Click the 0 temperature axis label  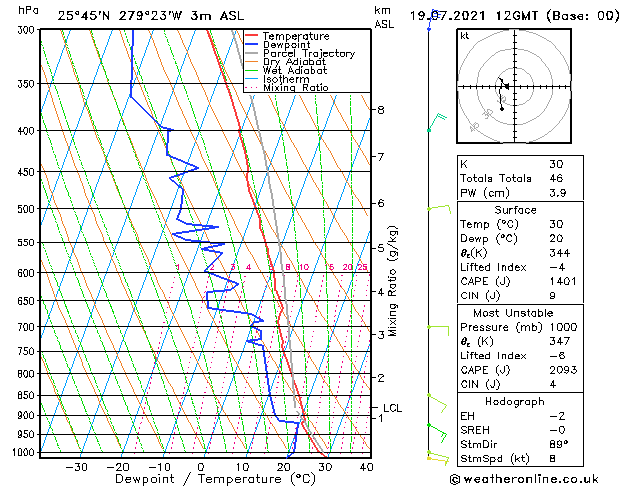[201, 467]
